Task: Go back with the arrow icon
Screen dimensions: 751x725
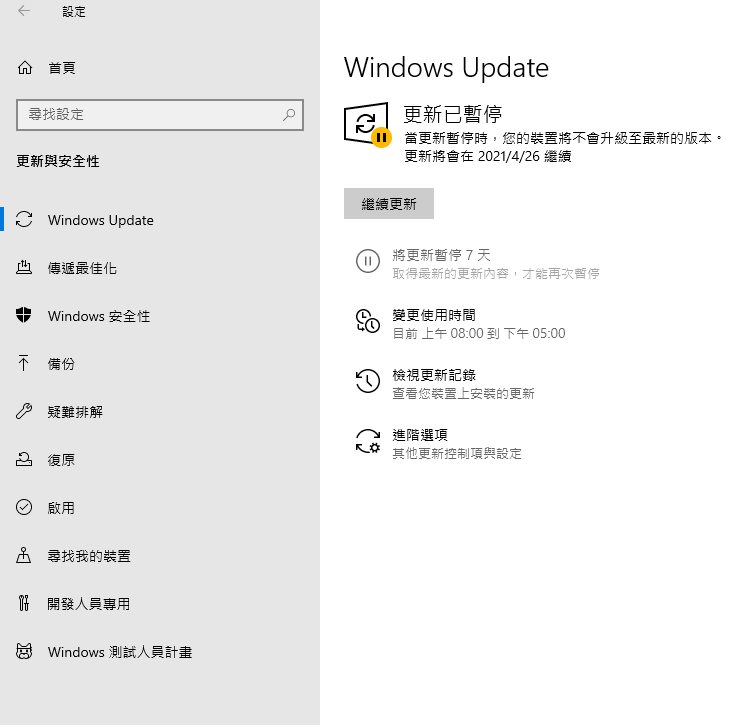Action: [24, 11]
